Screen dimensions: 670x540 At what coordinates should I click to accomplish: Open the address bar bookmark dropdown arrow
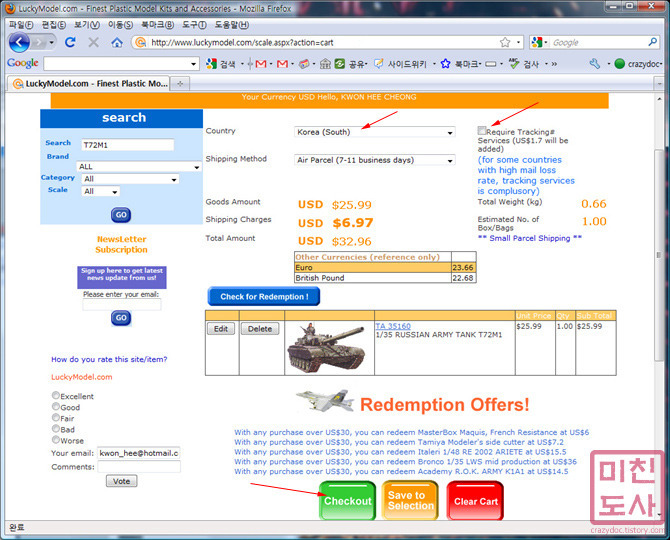pos(518,42)
